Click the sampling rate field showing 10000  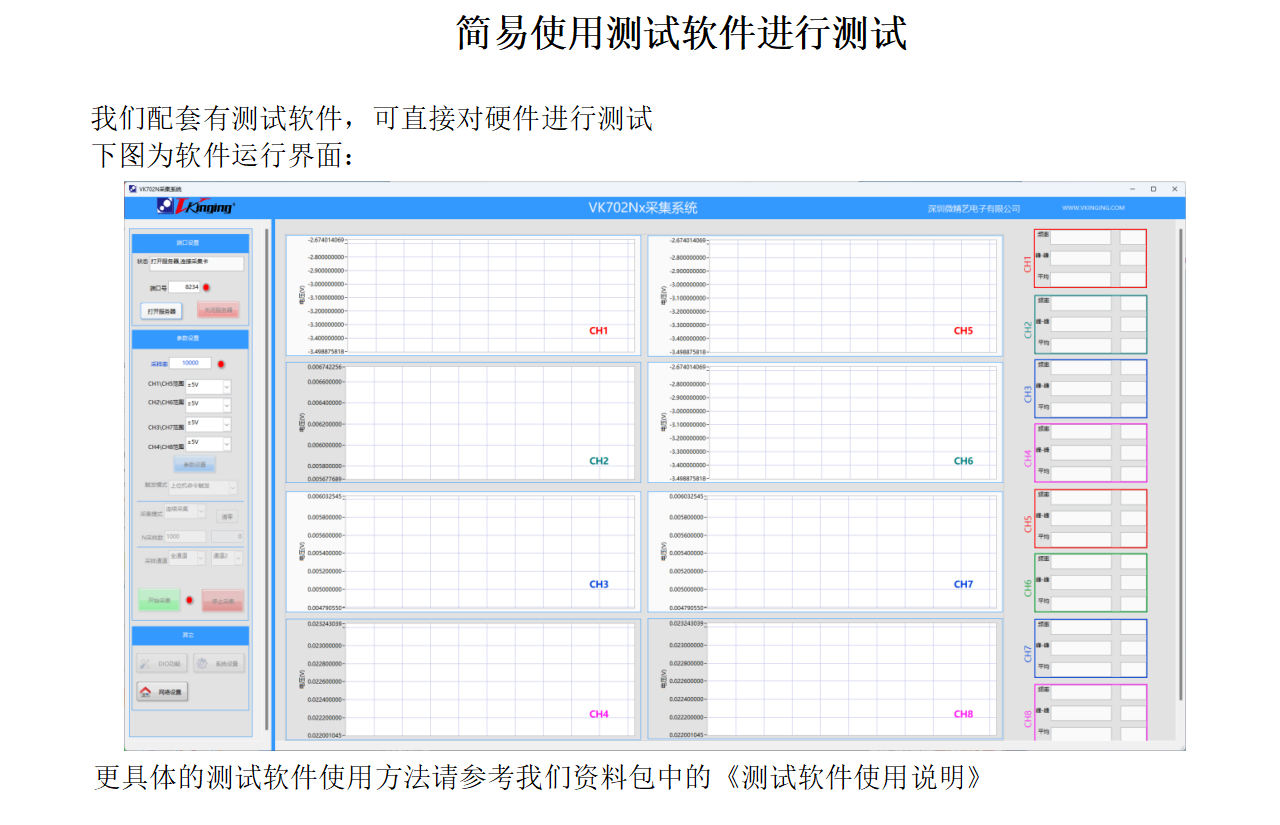190,364
